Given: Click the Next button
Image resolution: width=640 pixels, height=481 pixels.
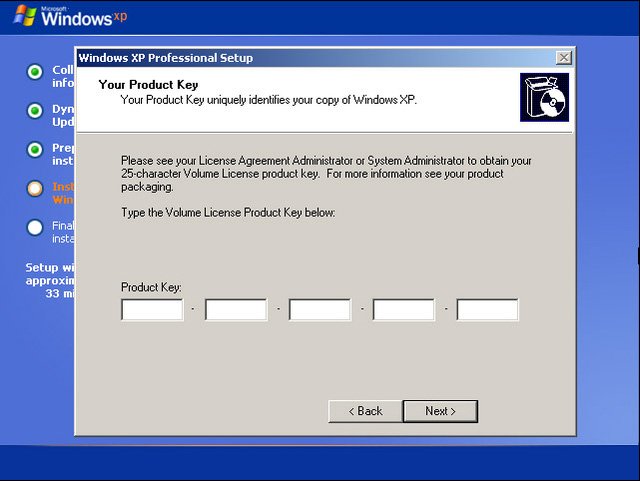Looking at the screenshot, I should tap(440, 411).
